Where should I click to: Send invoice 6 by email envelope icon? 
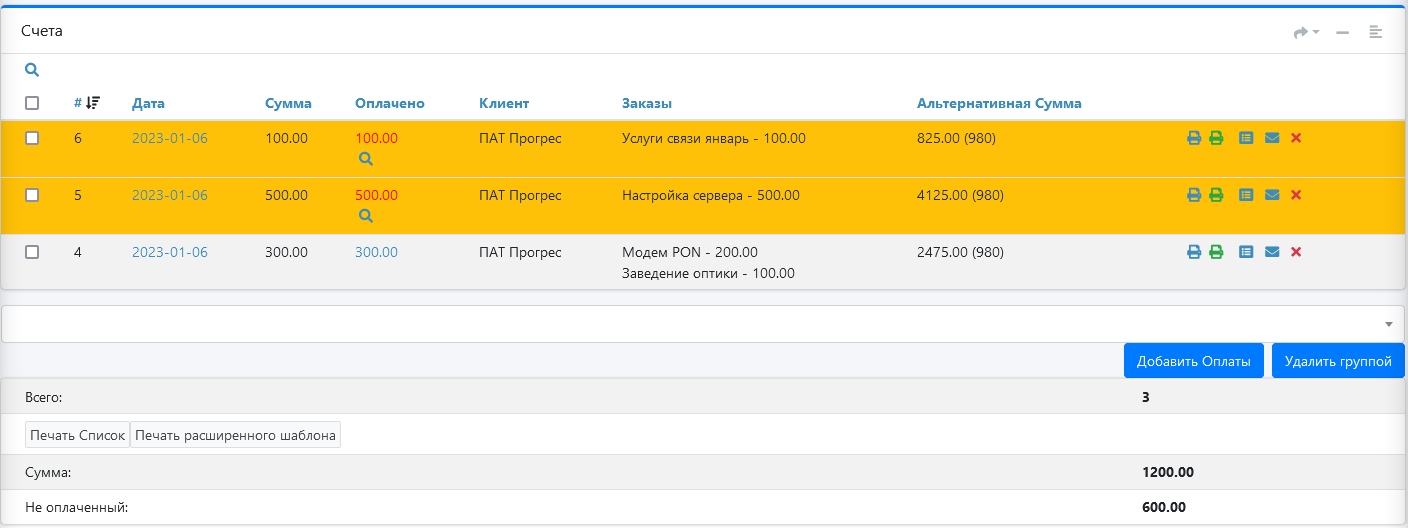(1272, 138)
